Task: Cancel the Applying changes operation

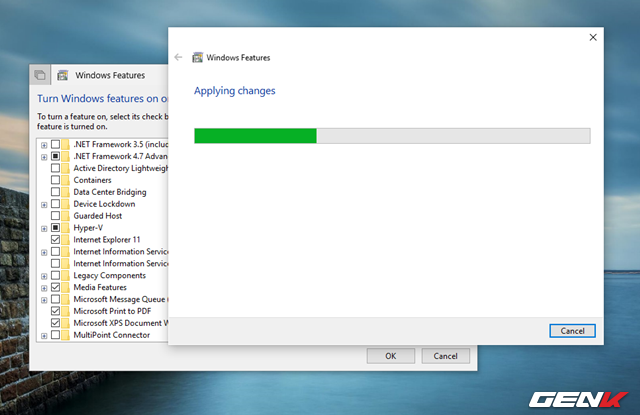Action: coord(572,331)
